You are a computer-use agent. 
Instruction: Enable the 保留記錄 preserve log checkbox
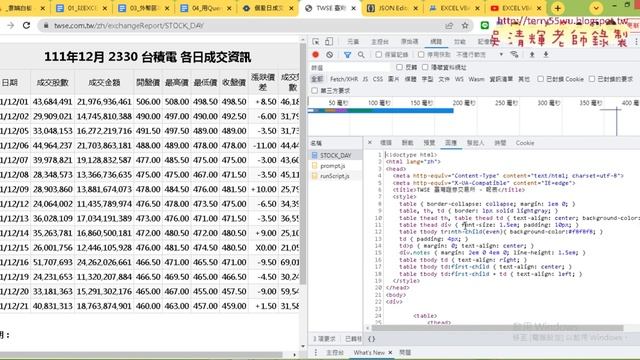point(379,54)
